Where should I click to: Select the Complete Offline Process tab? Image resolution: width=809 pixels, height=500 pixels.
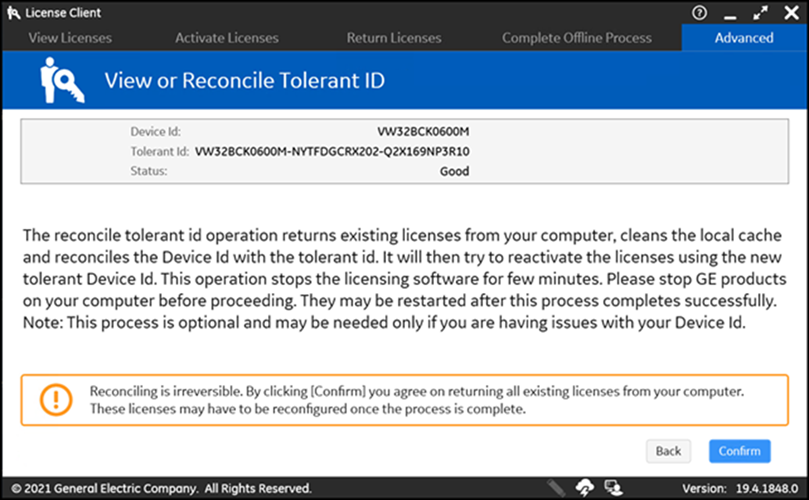pyautogui.click(x=577, y=38)
